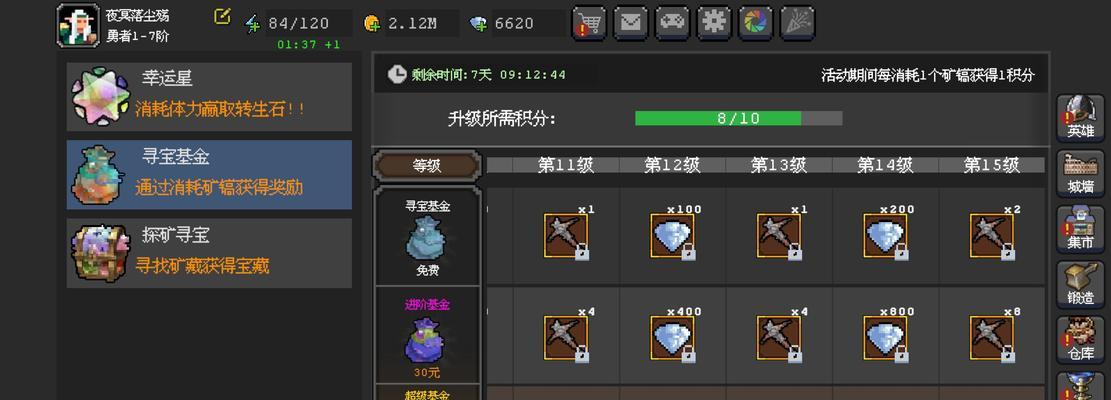Open the shopping cart store icon

coord(589,23)
